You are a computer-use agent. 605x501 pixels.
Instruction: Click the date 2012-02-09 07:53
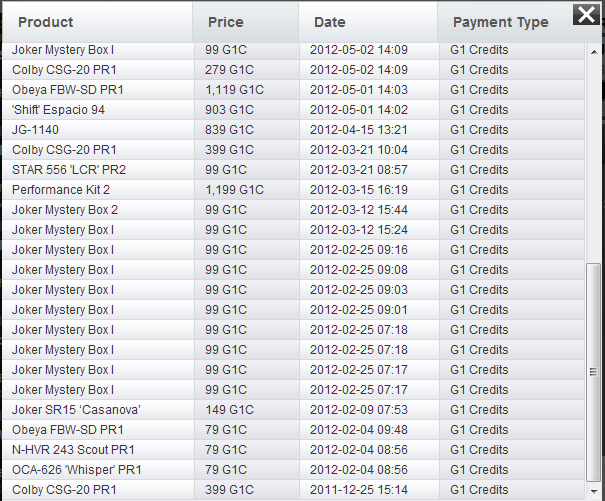[358, 410]
